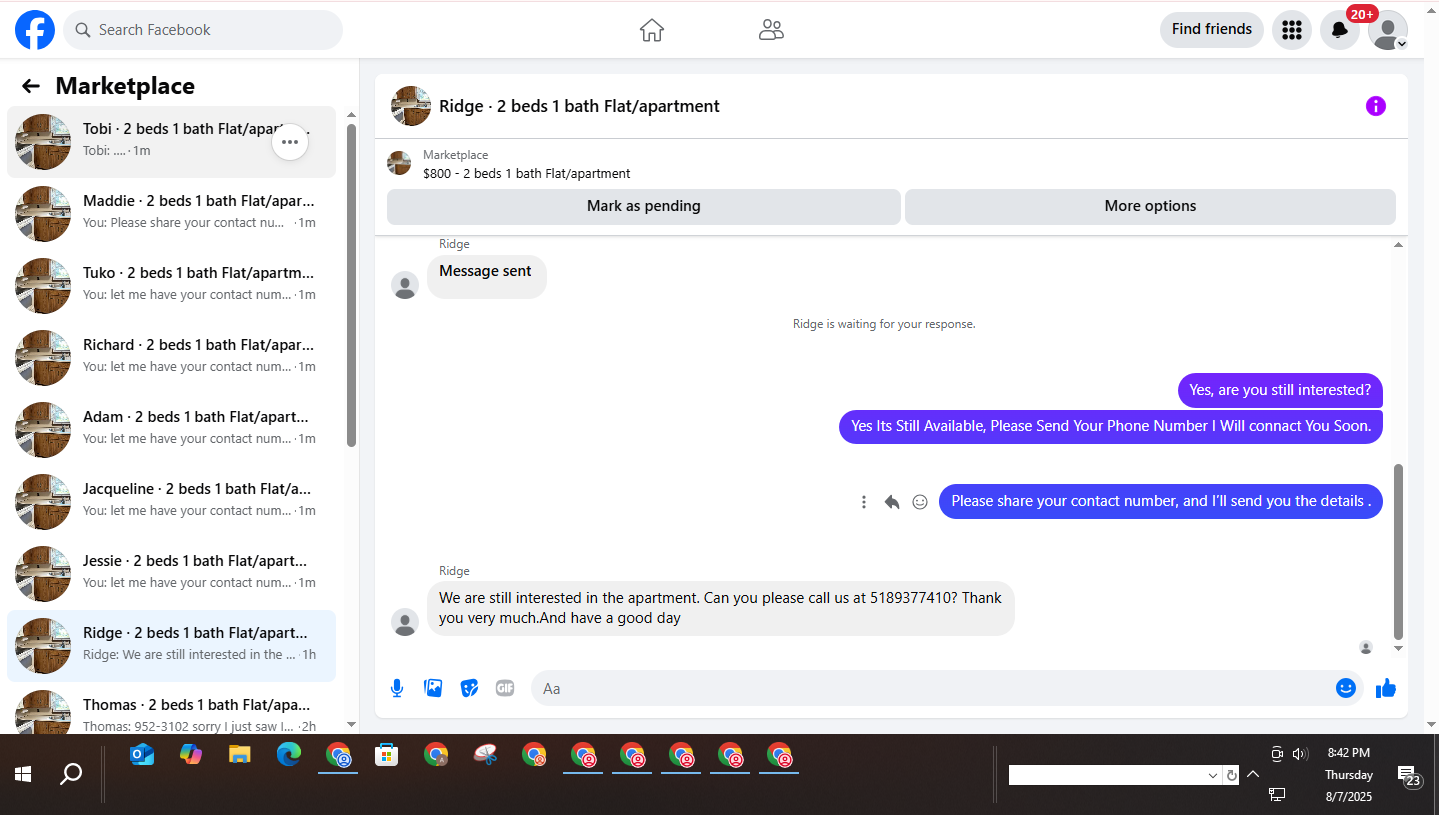Click the chat scrollbar up arrow
Image resolution: width=1439 pixels, height=815 pixels.
[1399, 245]
